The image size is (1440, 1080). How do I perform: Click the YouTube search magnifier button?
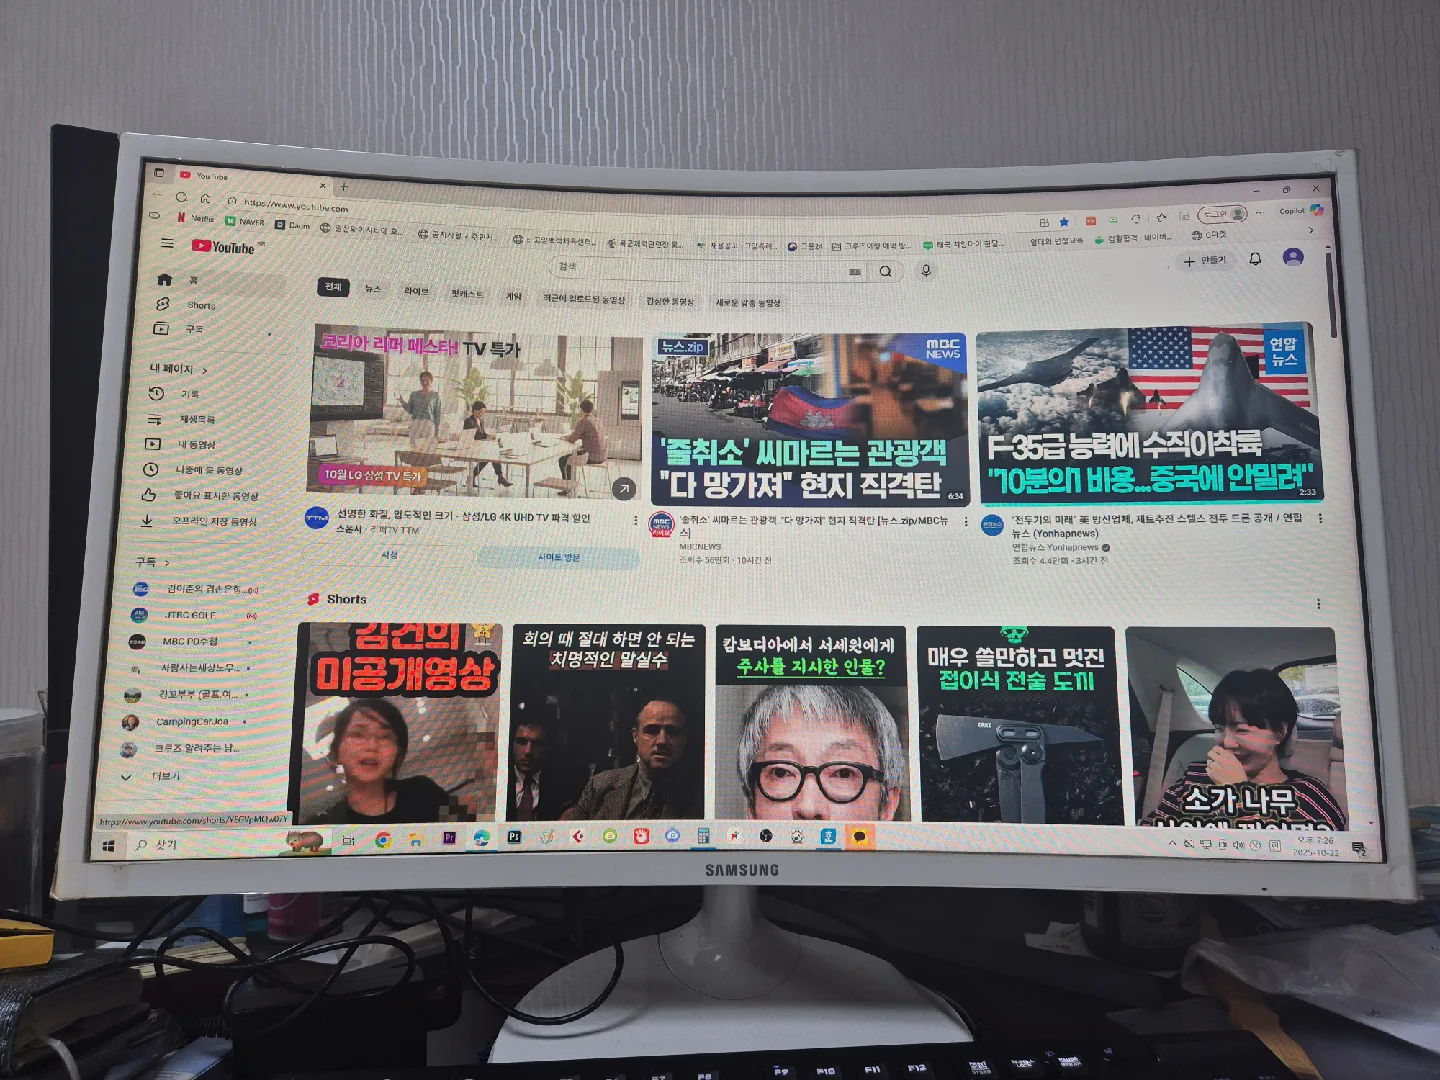click(x=885, y=271)
